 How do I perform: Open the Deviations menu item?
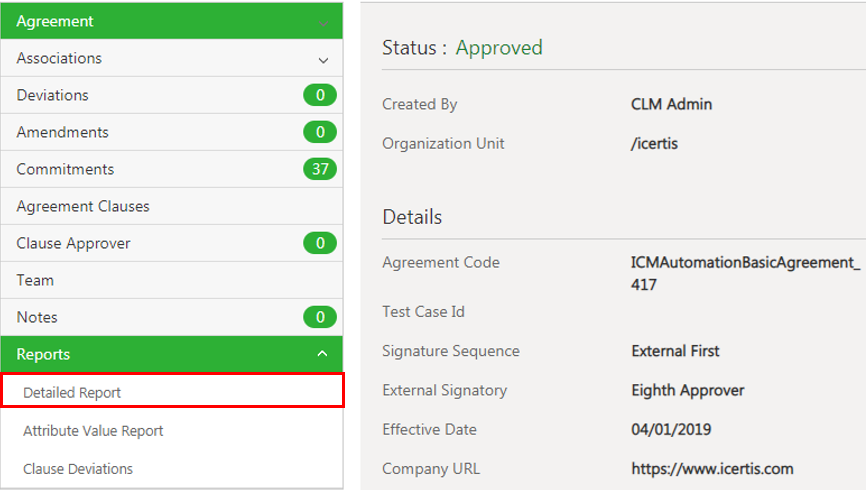[53, 95]
